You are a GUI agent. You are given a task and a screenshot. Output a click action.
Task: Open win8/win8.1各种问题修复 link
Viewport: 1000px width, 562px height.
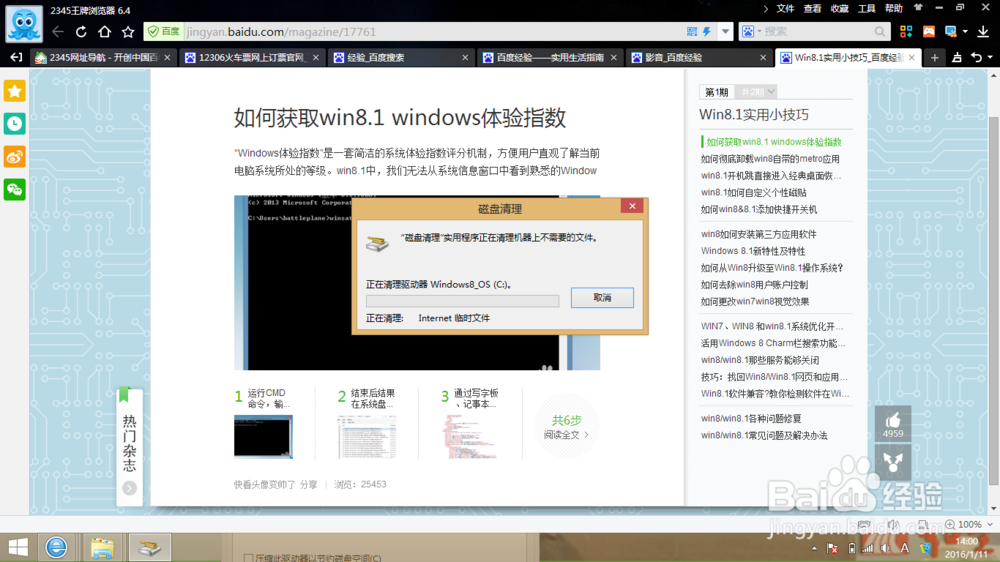coord(751,419)
